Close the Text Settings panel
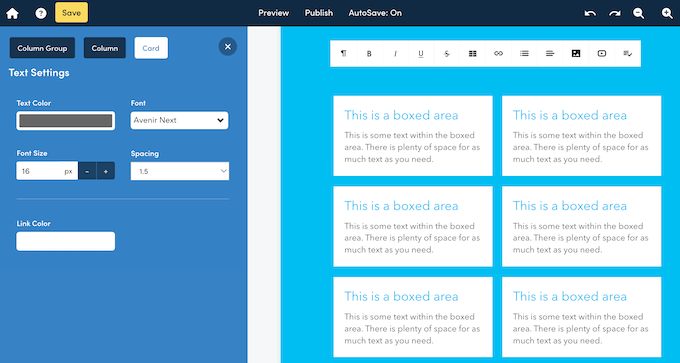The height and width of the screenshot is (363, 680). (228, 46)
